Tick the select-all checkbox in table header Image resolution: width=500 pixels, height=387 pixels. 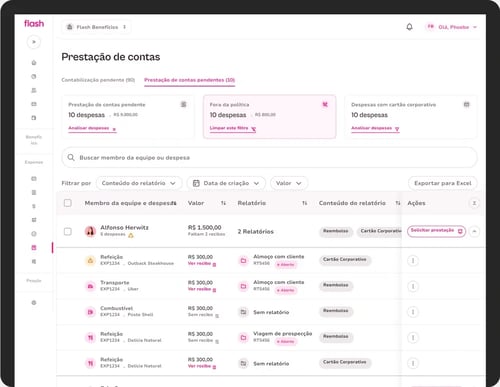pyautogui.click(x=68, y=203)
